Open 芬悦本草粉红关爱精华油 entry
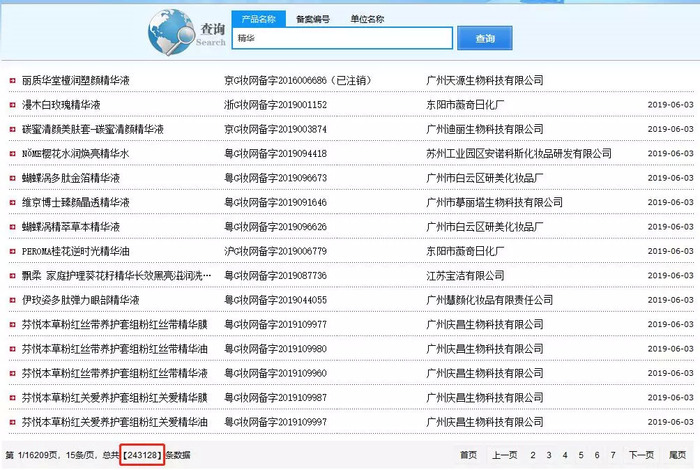Screen dimensions: 700x470 tap(115, 422)
